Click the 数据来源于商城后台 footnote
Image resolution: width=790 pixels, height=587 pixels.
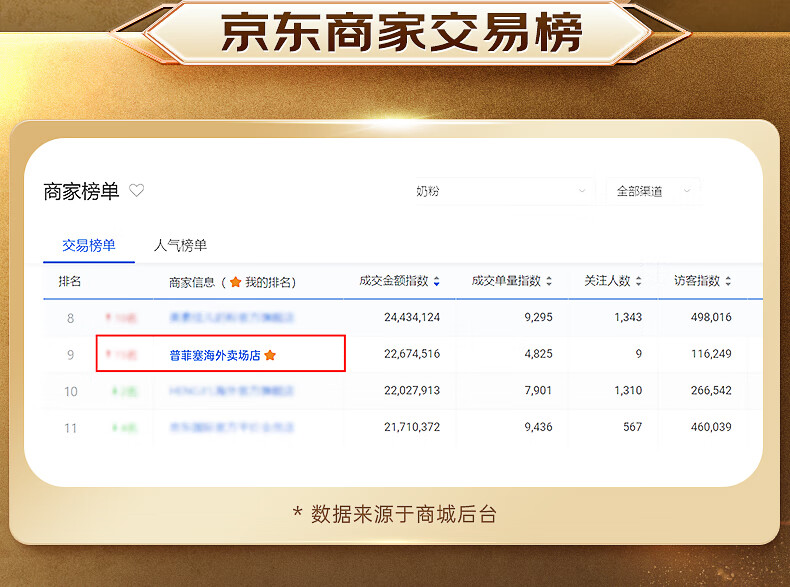pos(404,514)
